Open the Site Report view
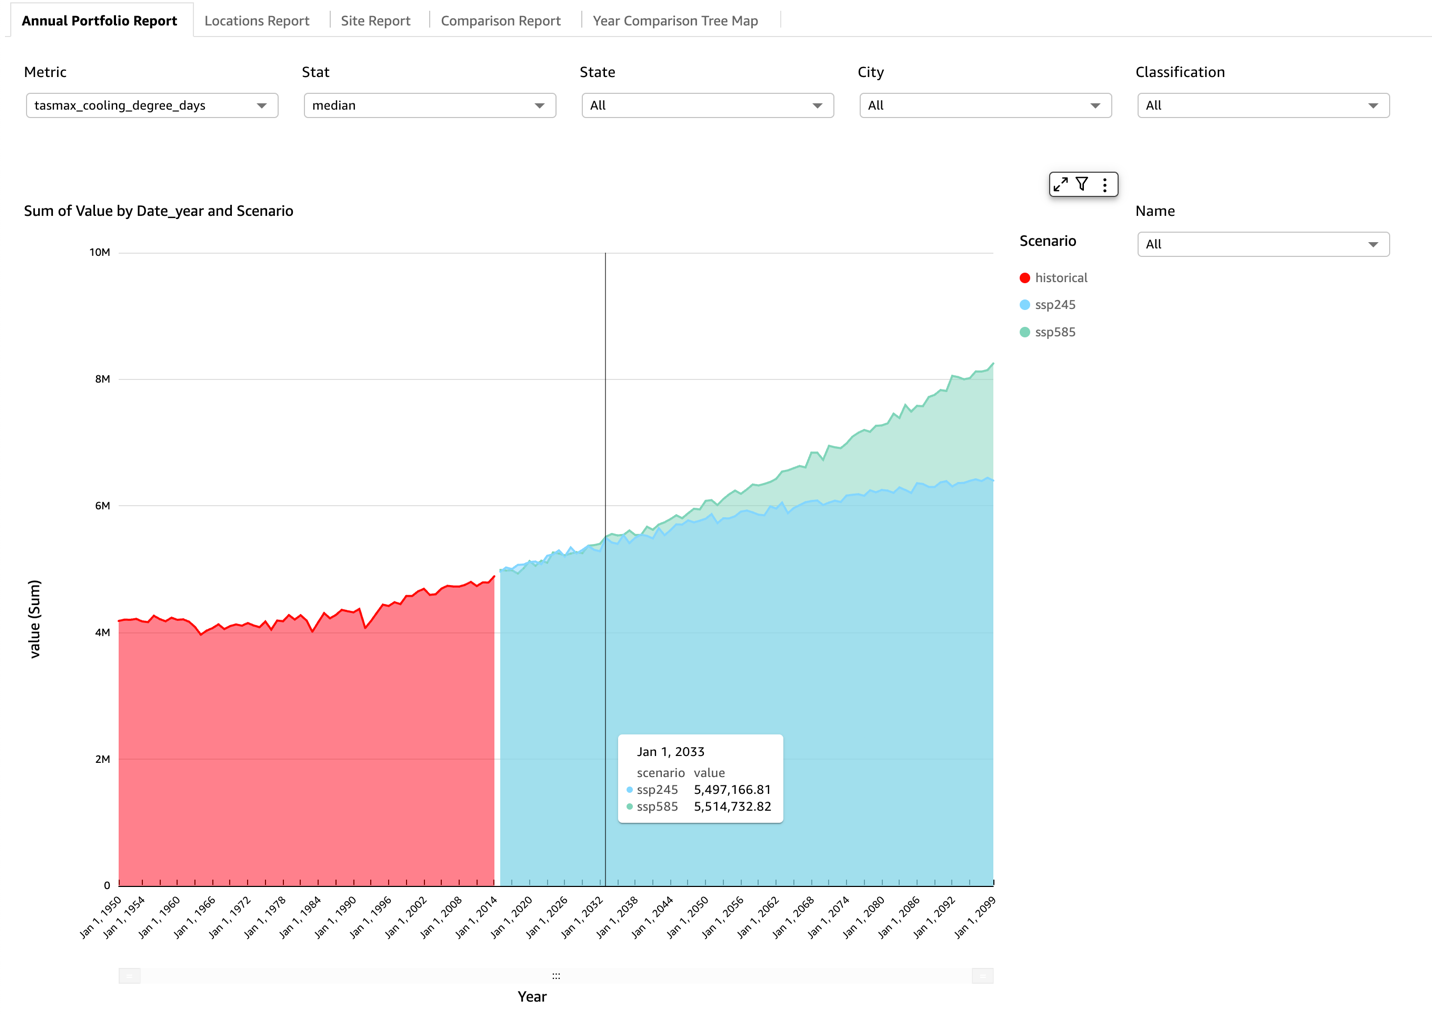The width and height of the screenshot is (1432, 1015). [x=375, y=20]
